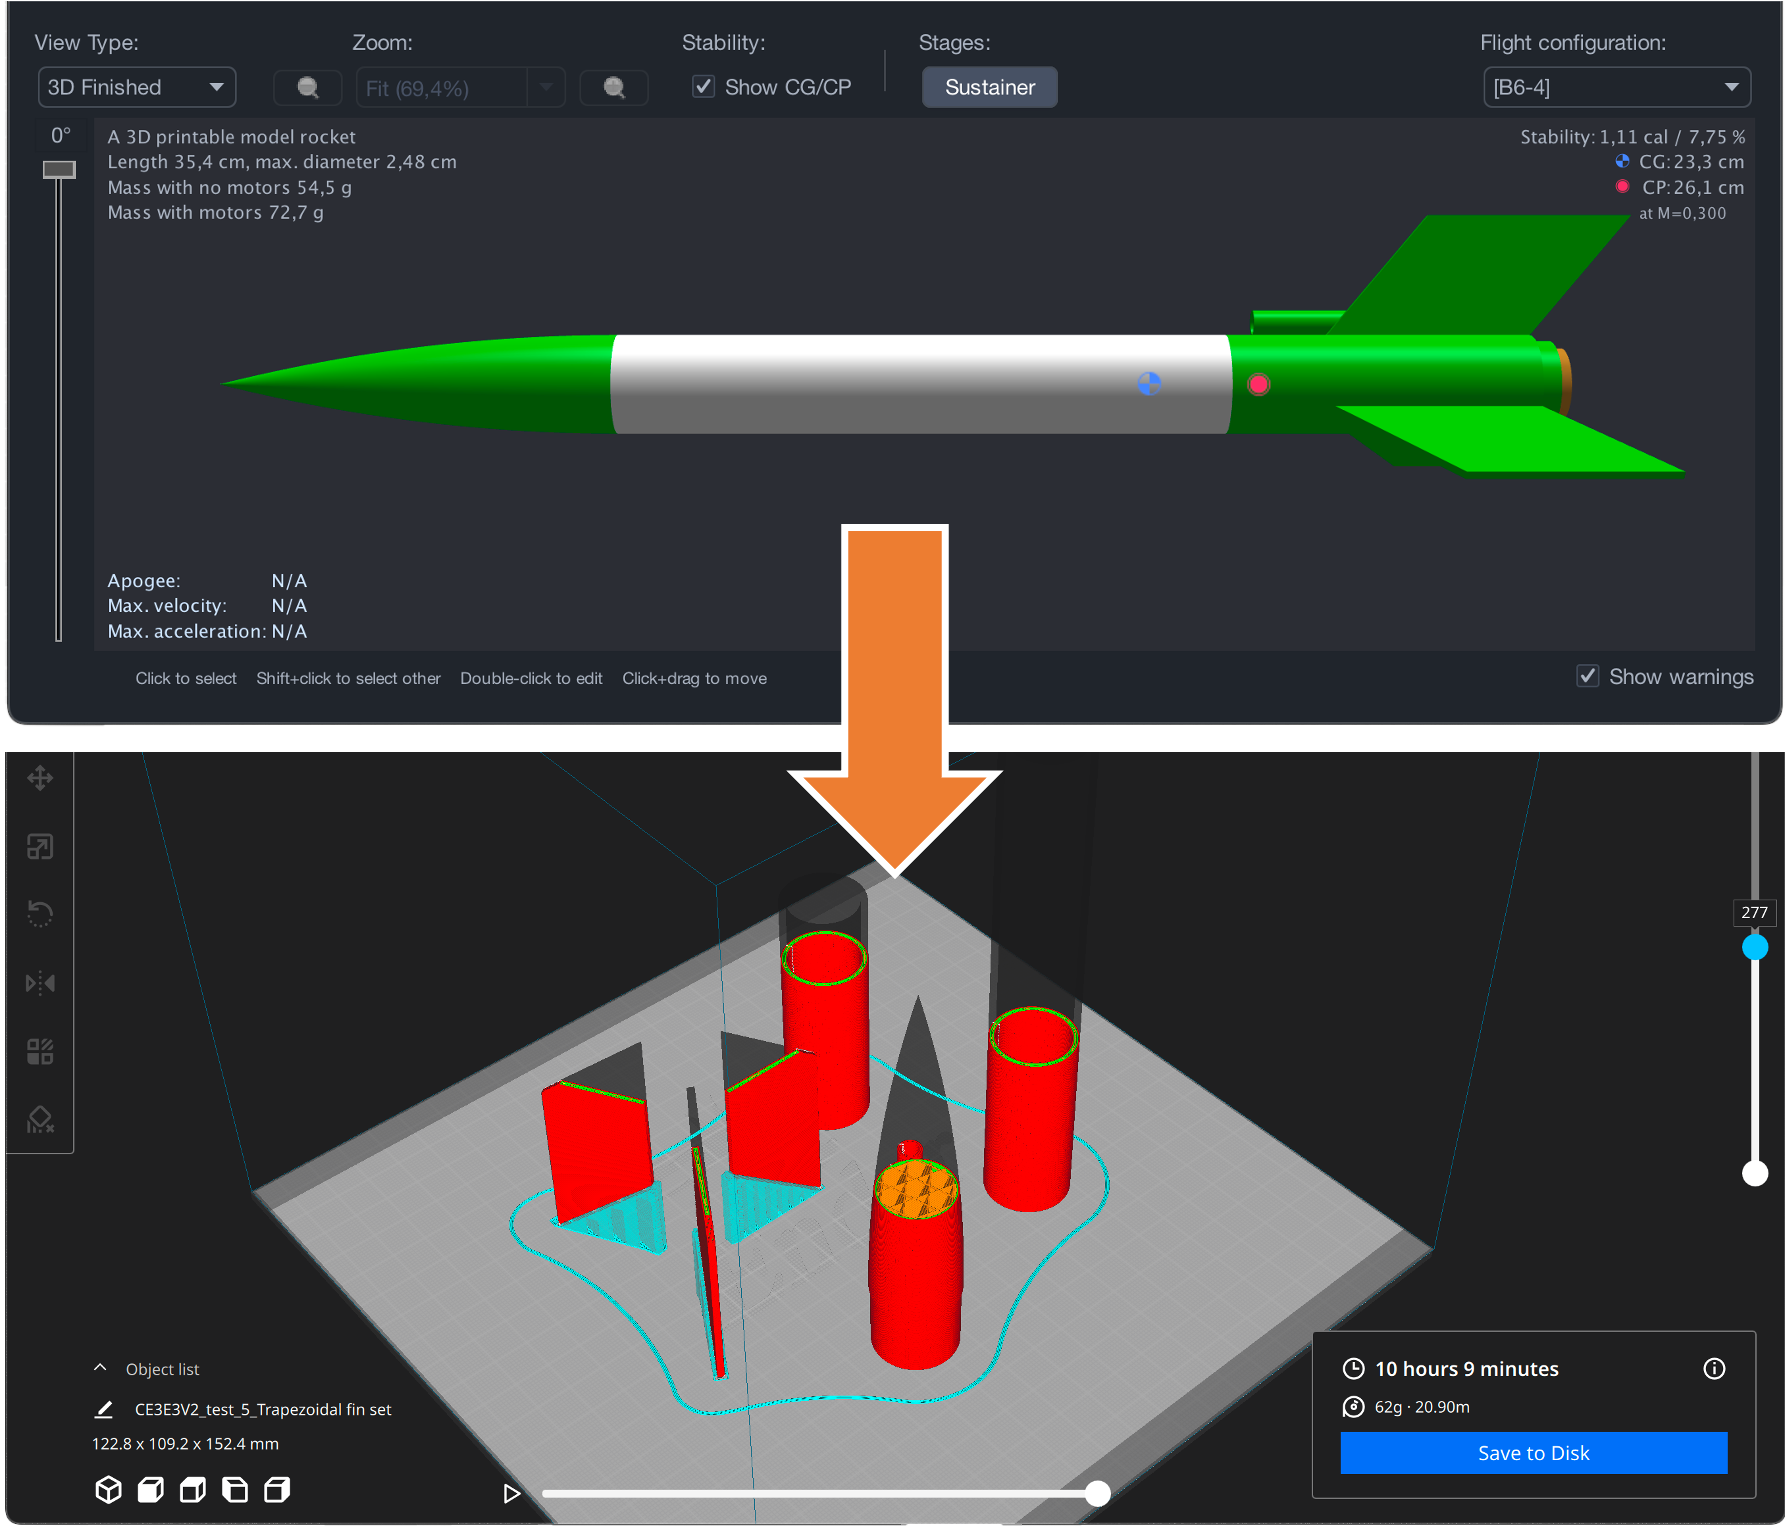
Task: Uncheck the Show CG/CP checkbox
Action: point(704,86)
